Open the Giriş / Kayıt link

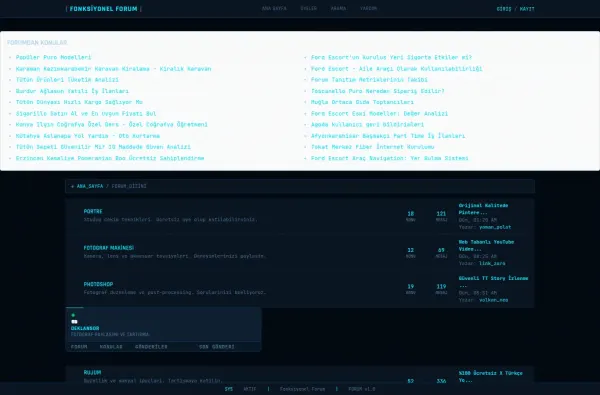515,8
